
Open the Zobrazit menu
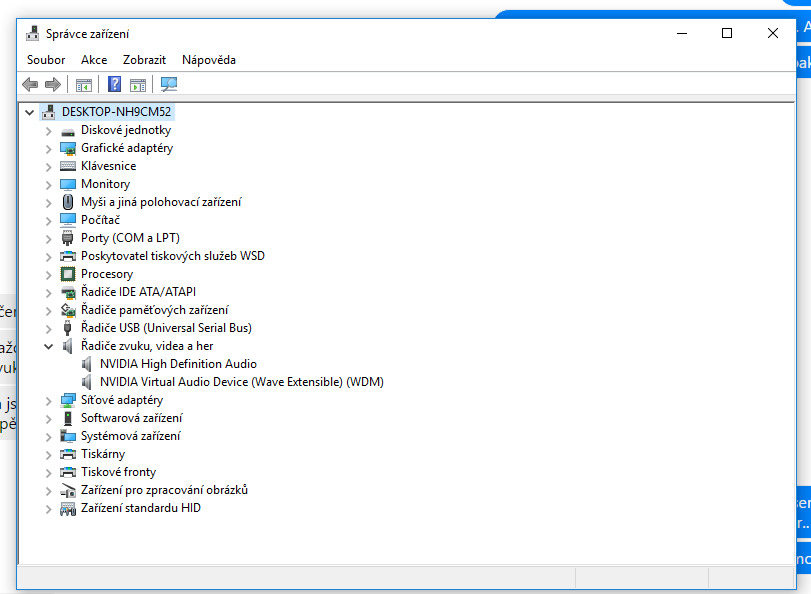click(144, 60)
